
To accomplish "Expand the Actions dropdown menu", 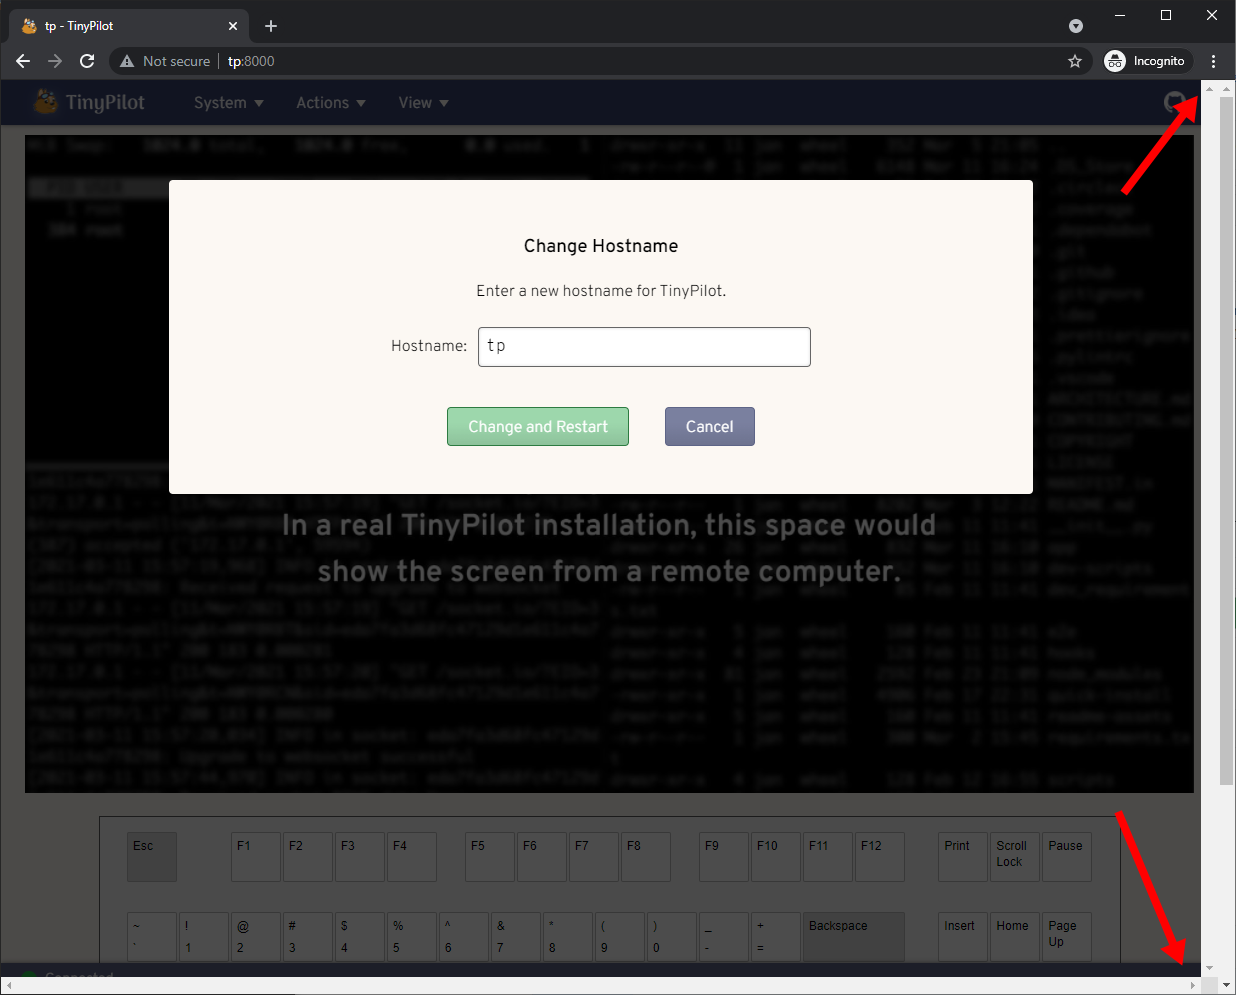I will [x=331, y=103].
